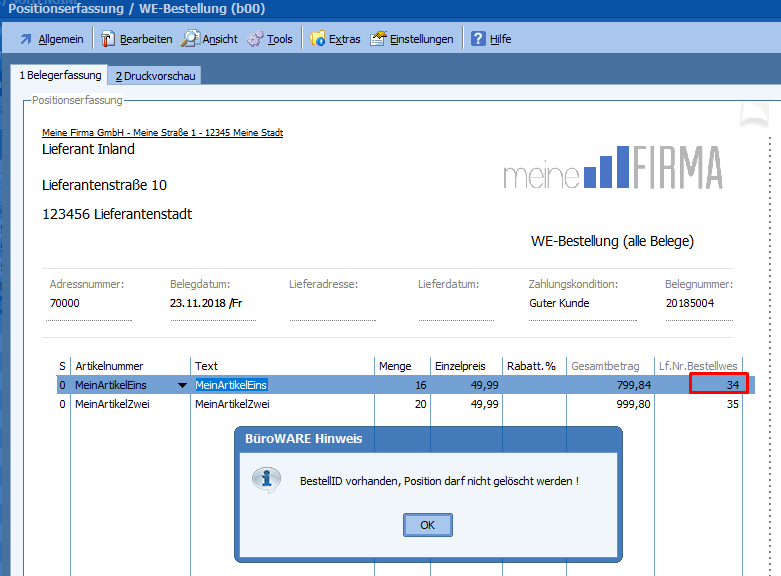
Task: Click the Allgemein arrow icon
Action: (24, 39)
